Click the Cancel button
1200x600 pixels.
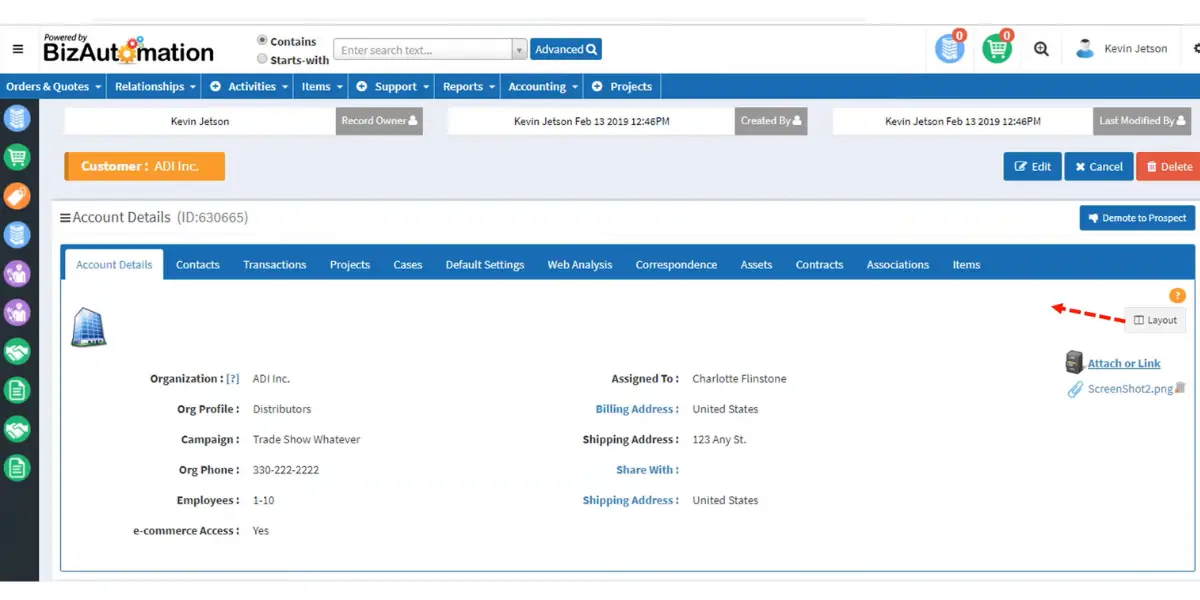pyautogui.click(x=1099, y=166)
